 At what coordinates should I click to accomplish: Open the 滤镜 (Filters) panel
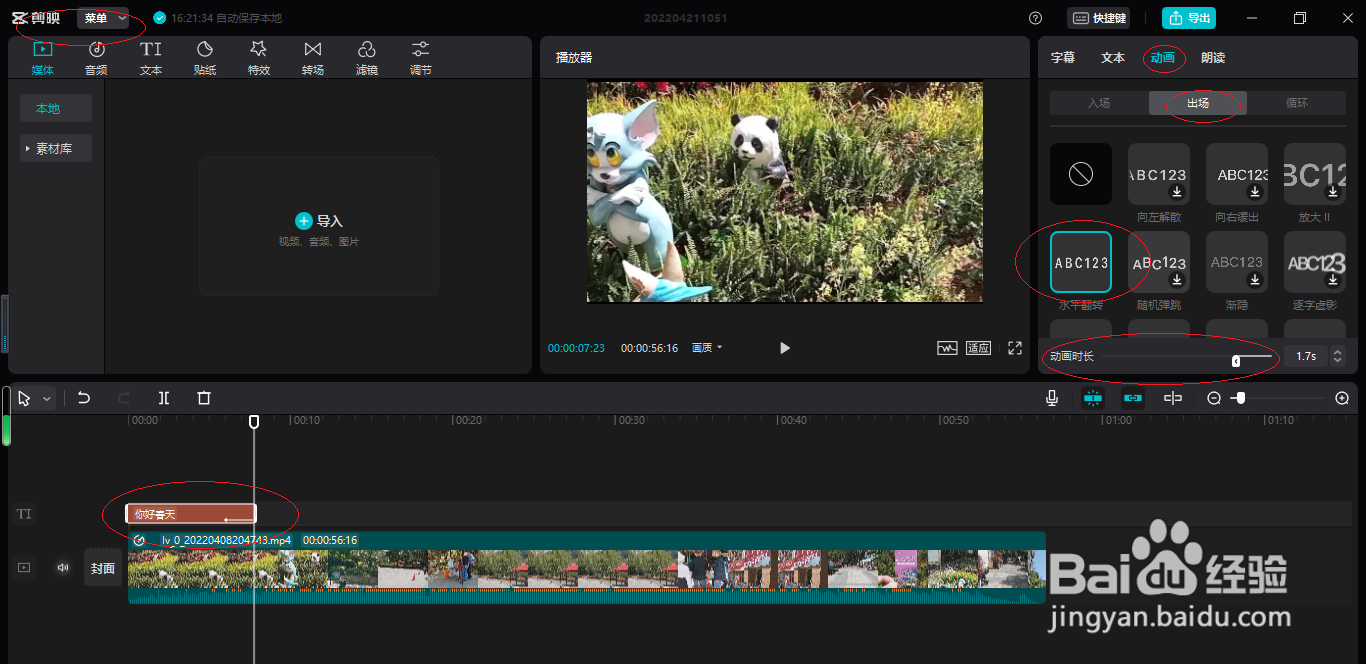367,58
